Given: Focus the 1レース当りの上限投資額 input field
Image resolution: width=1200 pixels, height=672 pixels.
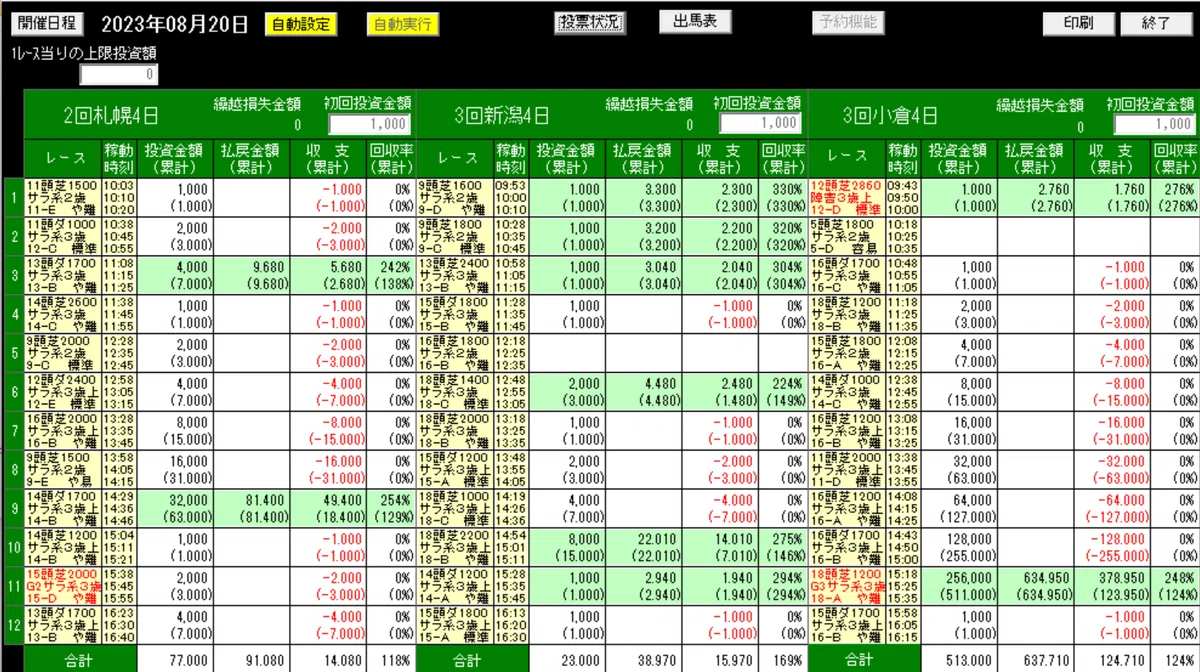Looking at the screenshot, I should [x=119, y=74].
